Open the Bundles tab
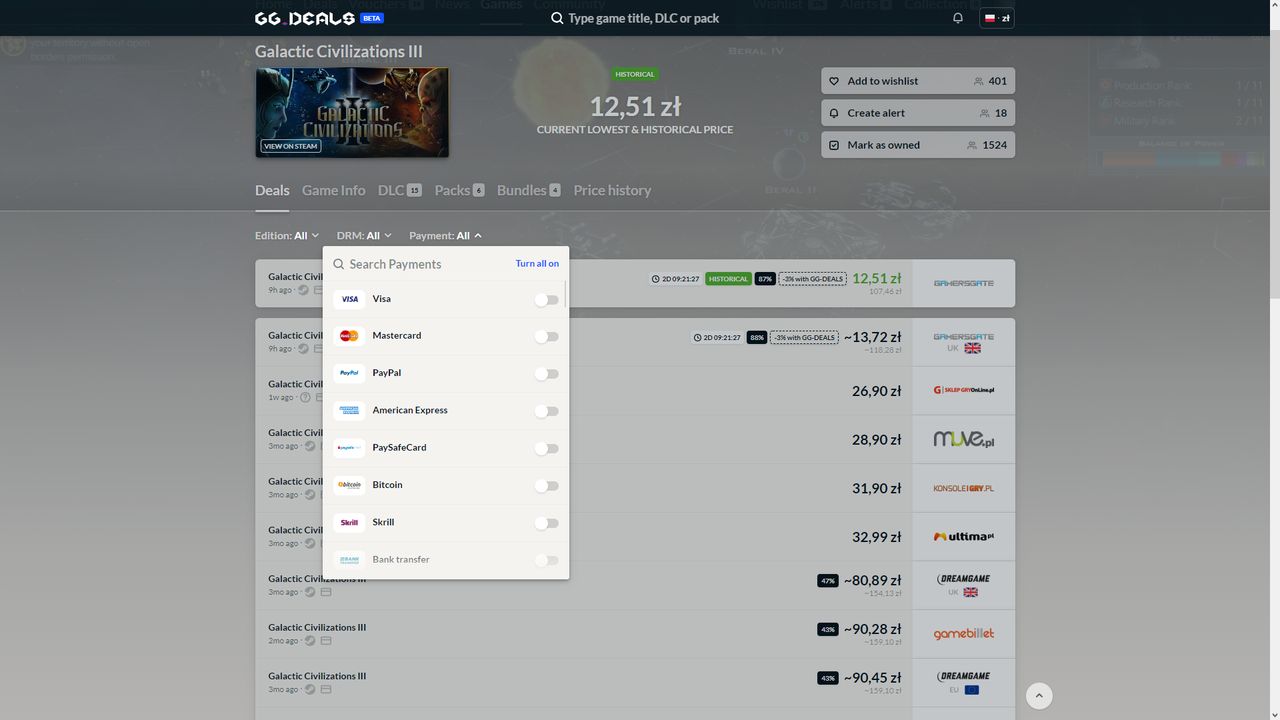 [x=529, y=190]
